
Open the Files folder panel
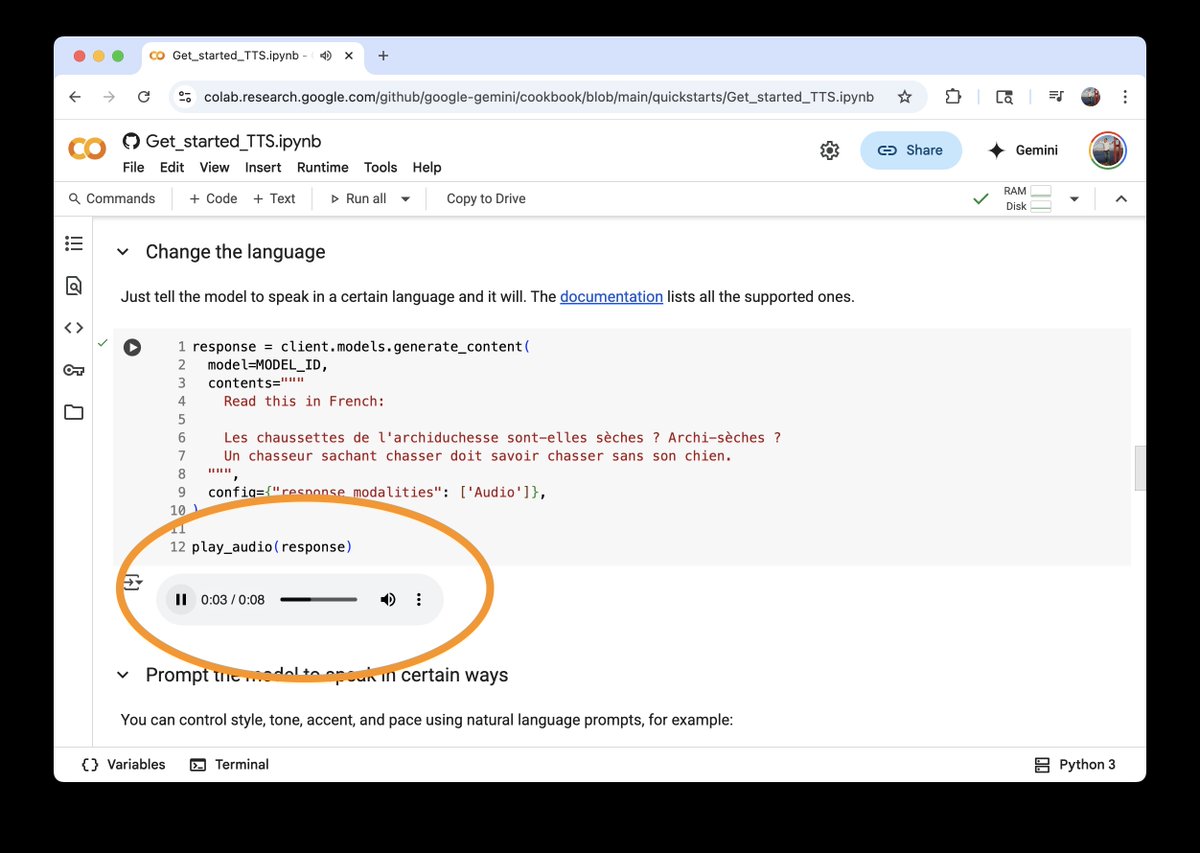[74, 412]
